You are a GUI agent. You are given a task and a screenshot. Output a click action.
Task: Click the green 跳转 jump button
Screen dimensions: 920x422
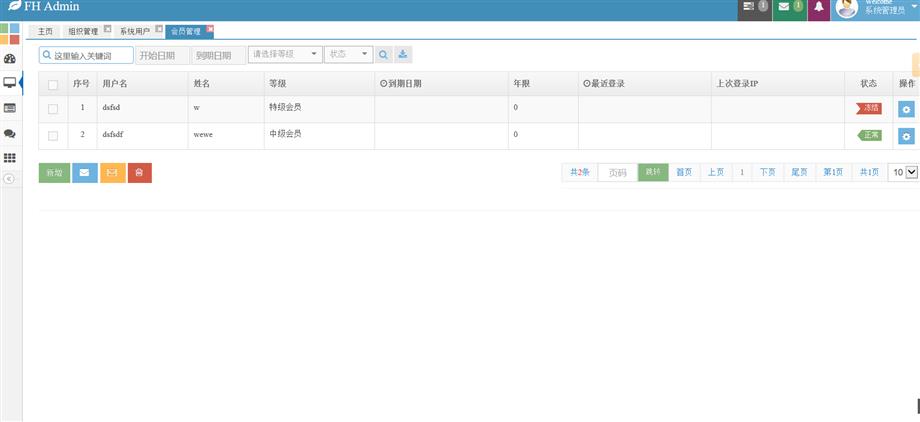click(x=653, y=172)
